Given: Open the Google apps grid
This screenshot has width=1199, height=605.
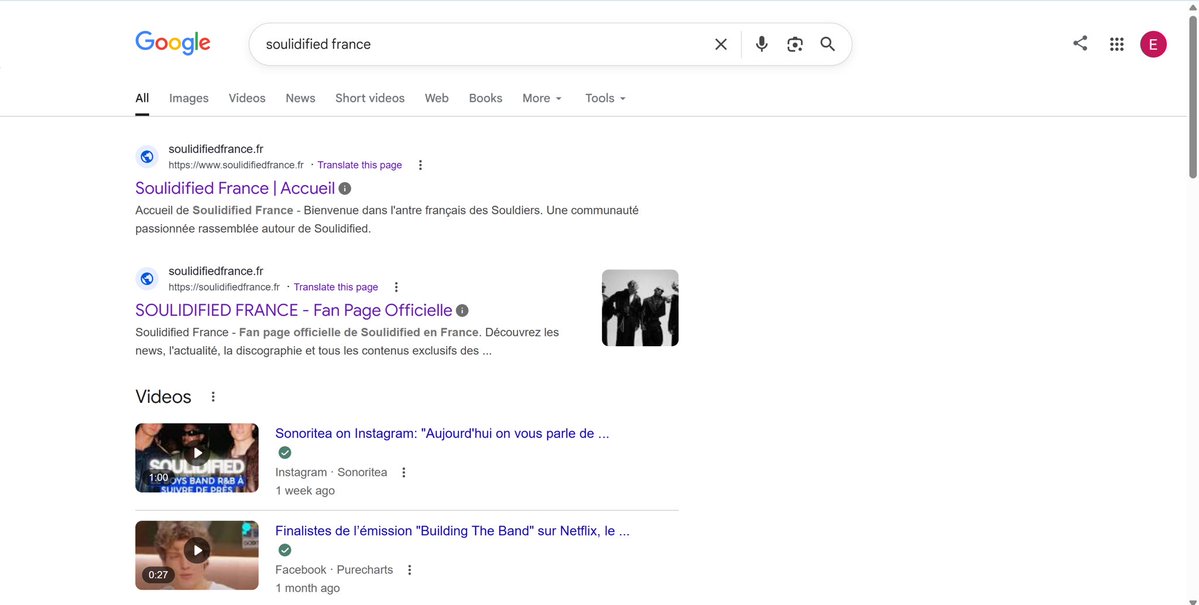Looking at the screenshot, I should coord(1116,44).
